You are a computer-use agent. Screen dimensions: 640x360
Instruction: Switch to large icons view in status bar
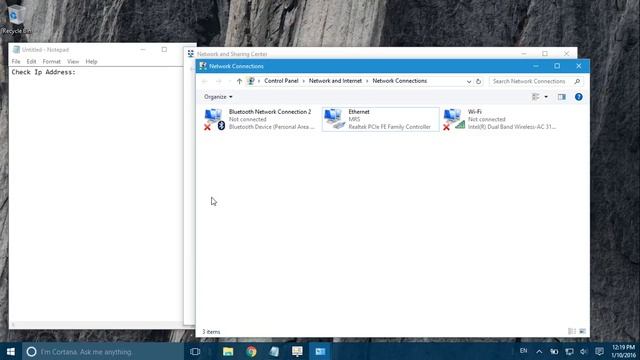[582, 331]
